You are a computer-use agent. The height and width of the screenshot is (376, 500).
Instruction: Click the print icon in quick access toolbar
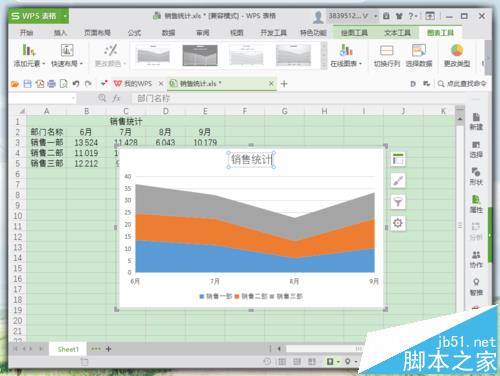(51, 84)
